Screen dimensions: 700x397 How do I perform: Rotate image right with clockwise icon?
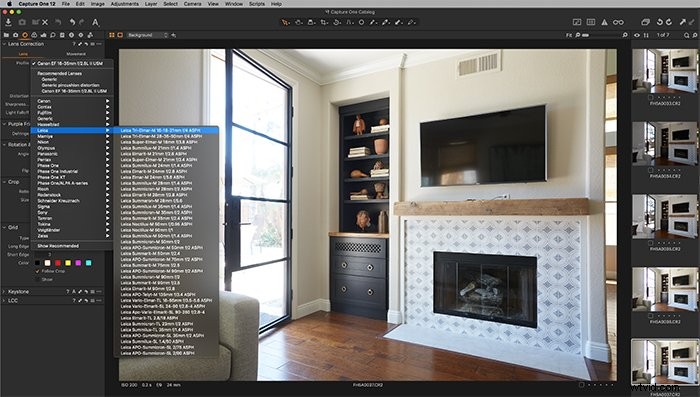coord(669,22)
